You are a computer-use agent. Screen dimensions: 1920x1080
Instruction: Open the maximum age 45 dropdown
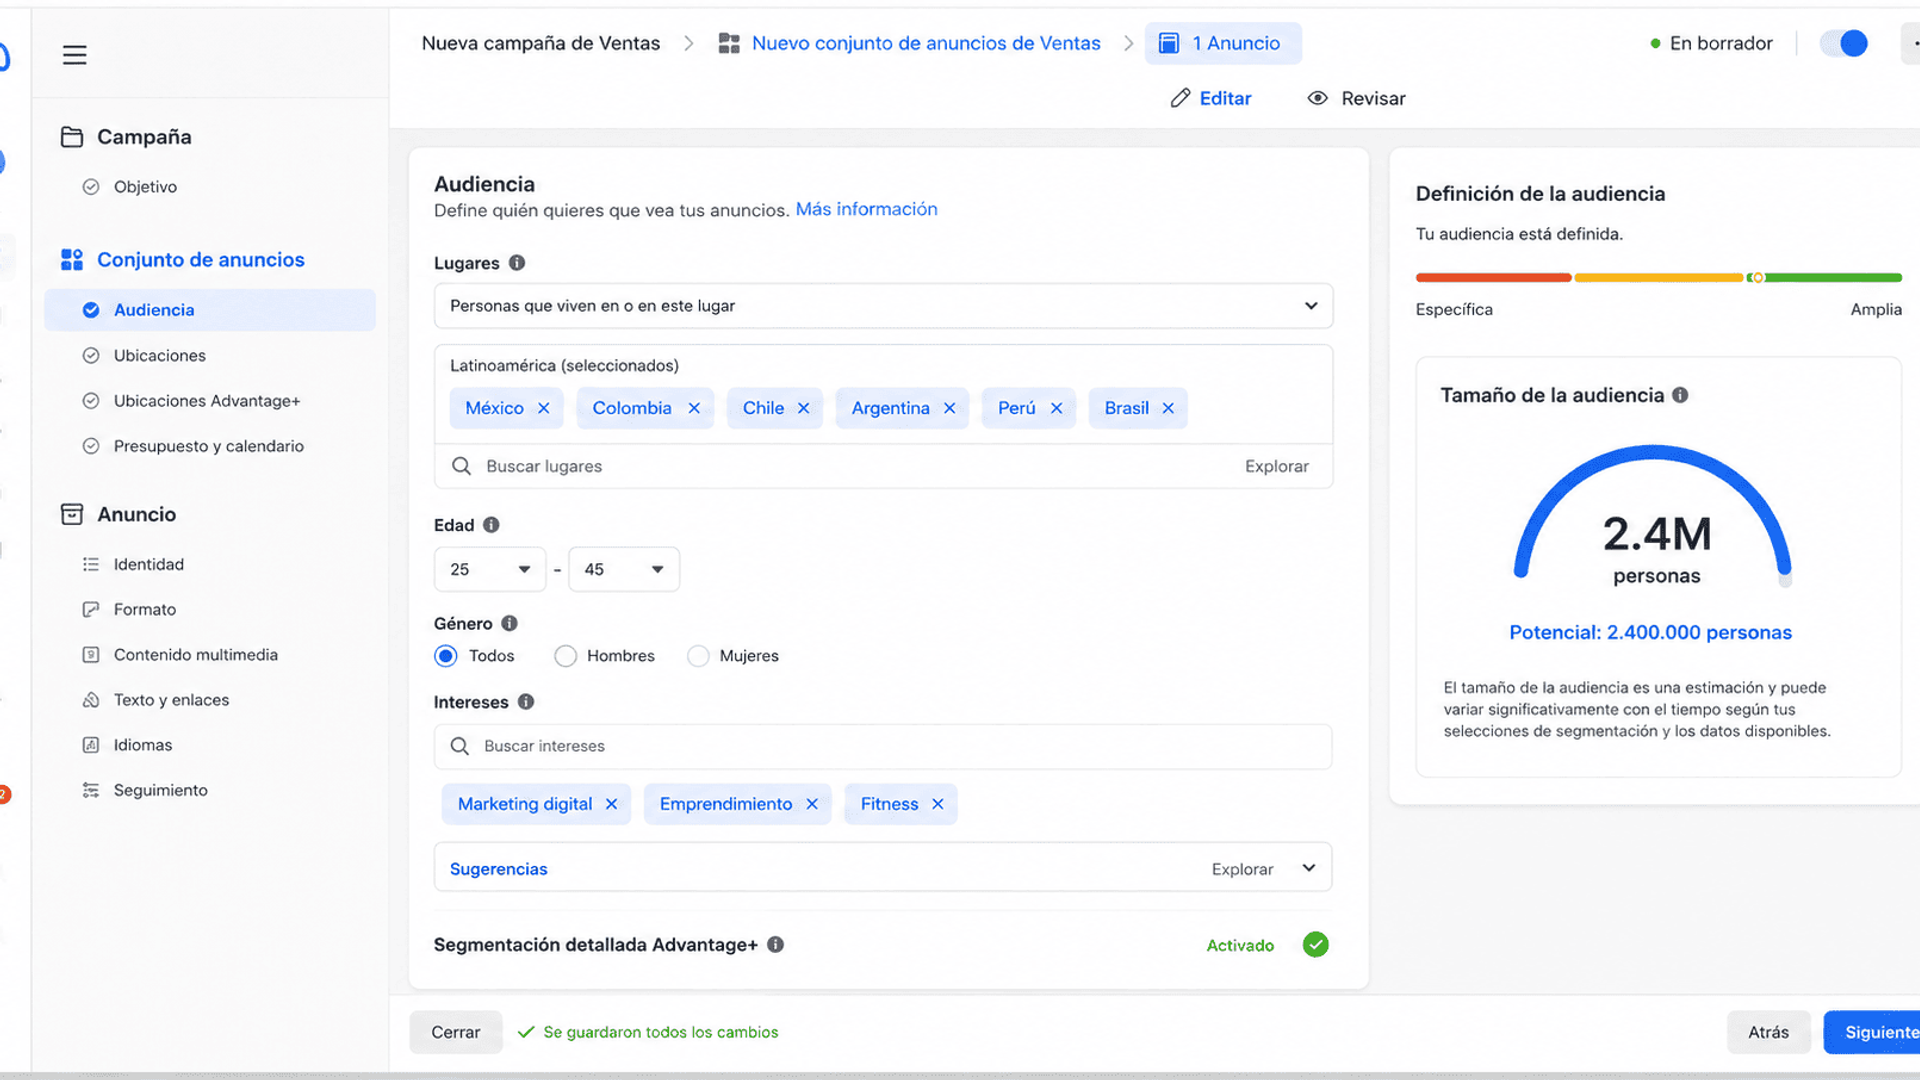624,569
